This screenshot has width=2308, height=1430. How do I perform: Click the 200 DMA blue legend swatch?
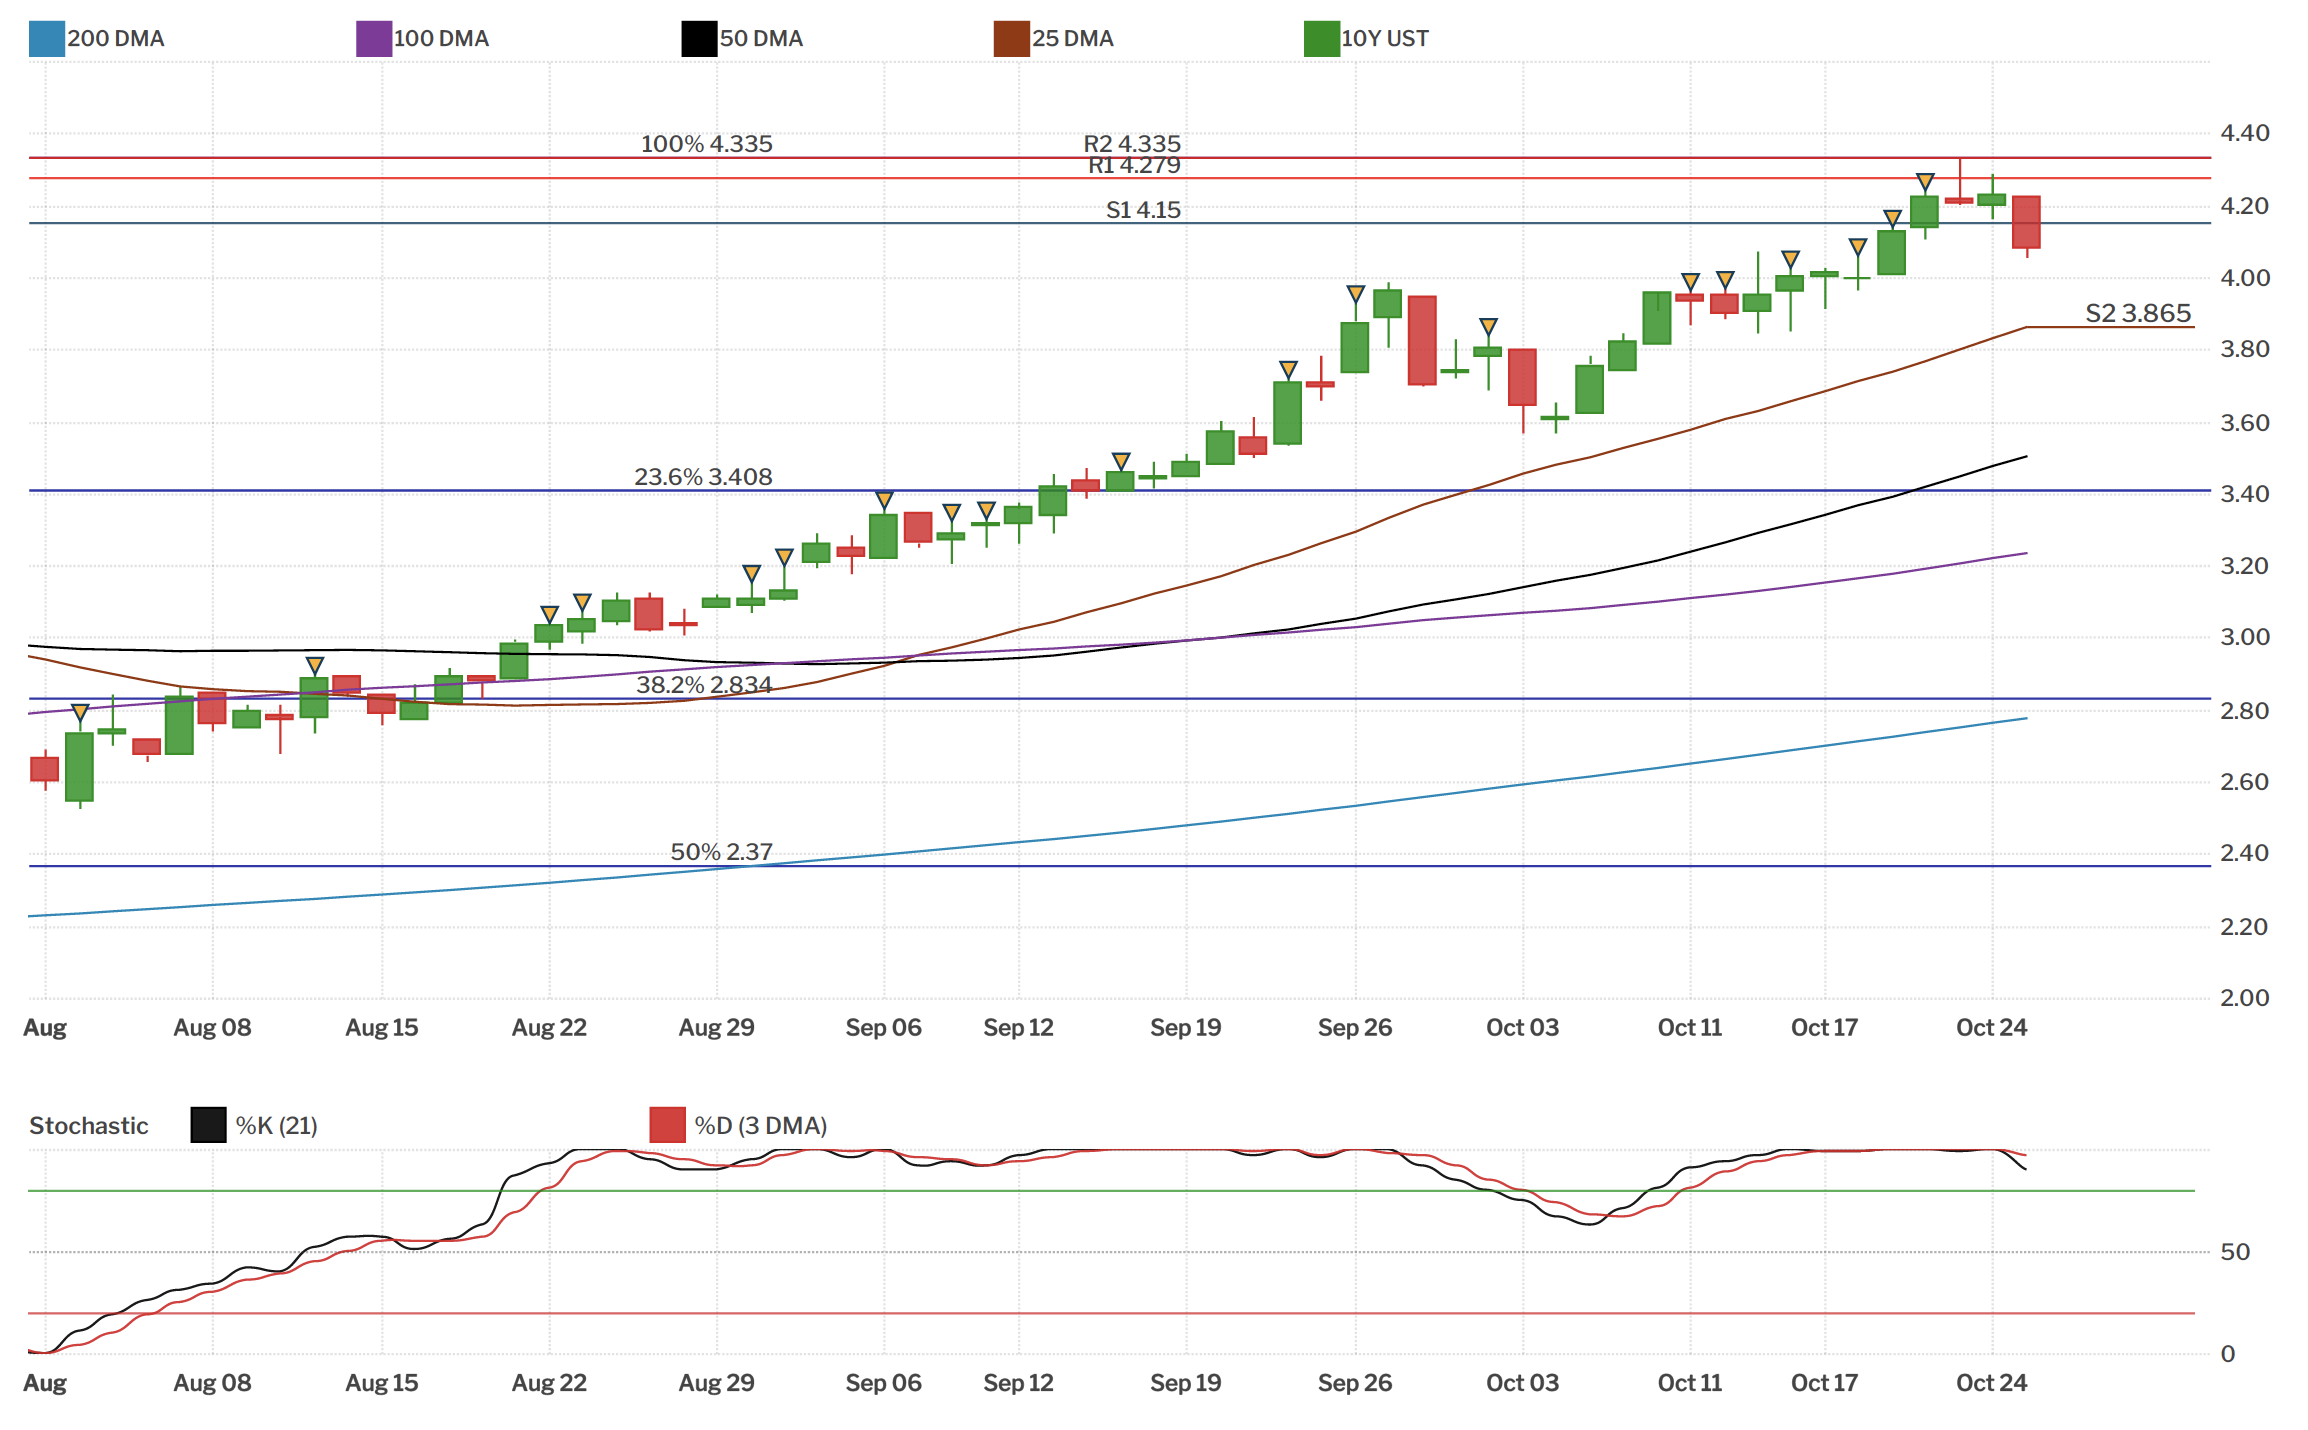(x=46, y=39)
